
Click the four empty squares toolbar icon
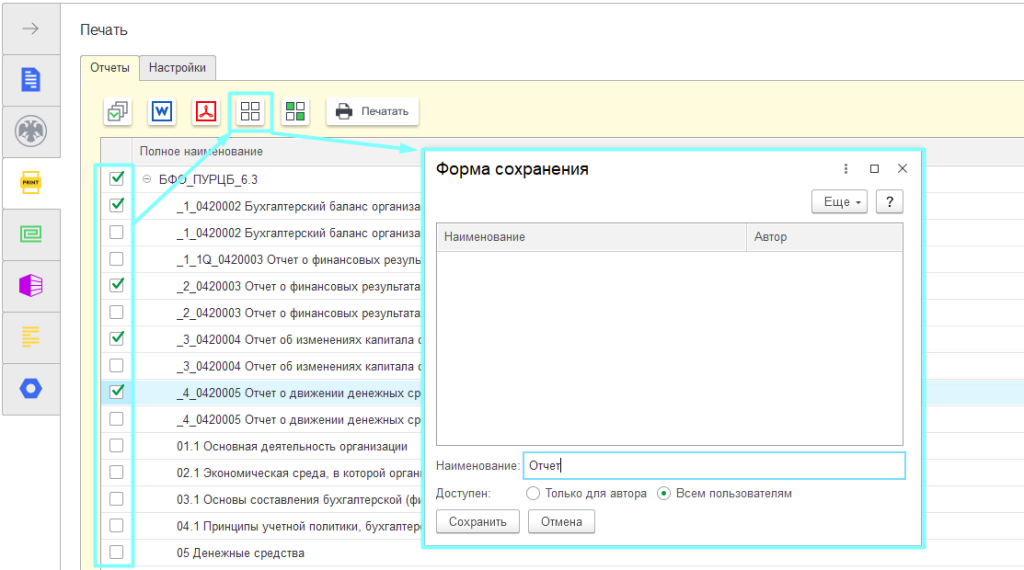pos(251,111)
